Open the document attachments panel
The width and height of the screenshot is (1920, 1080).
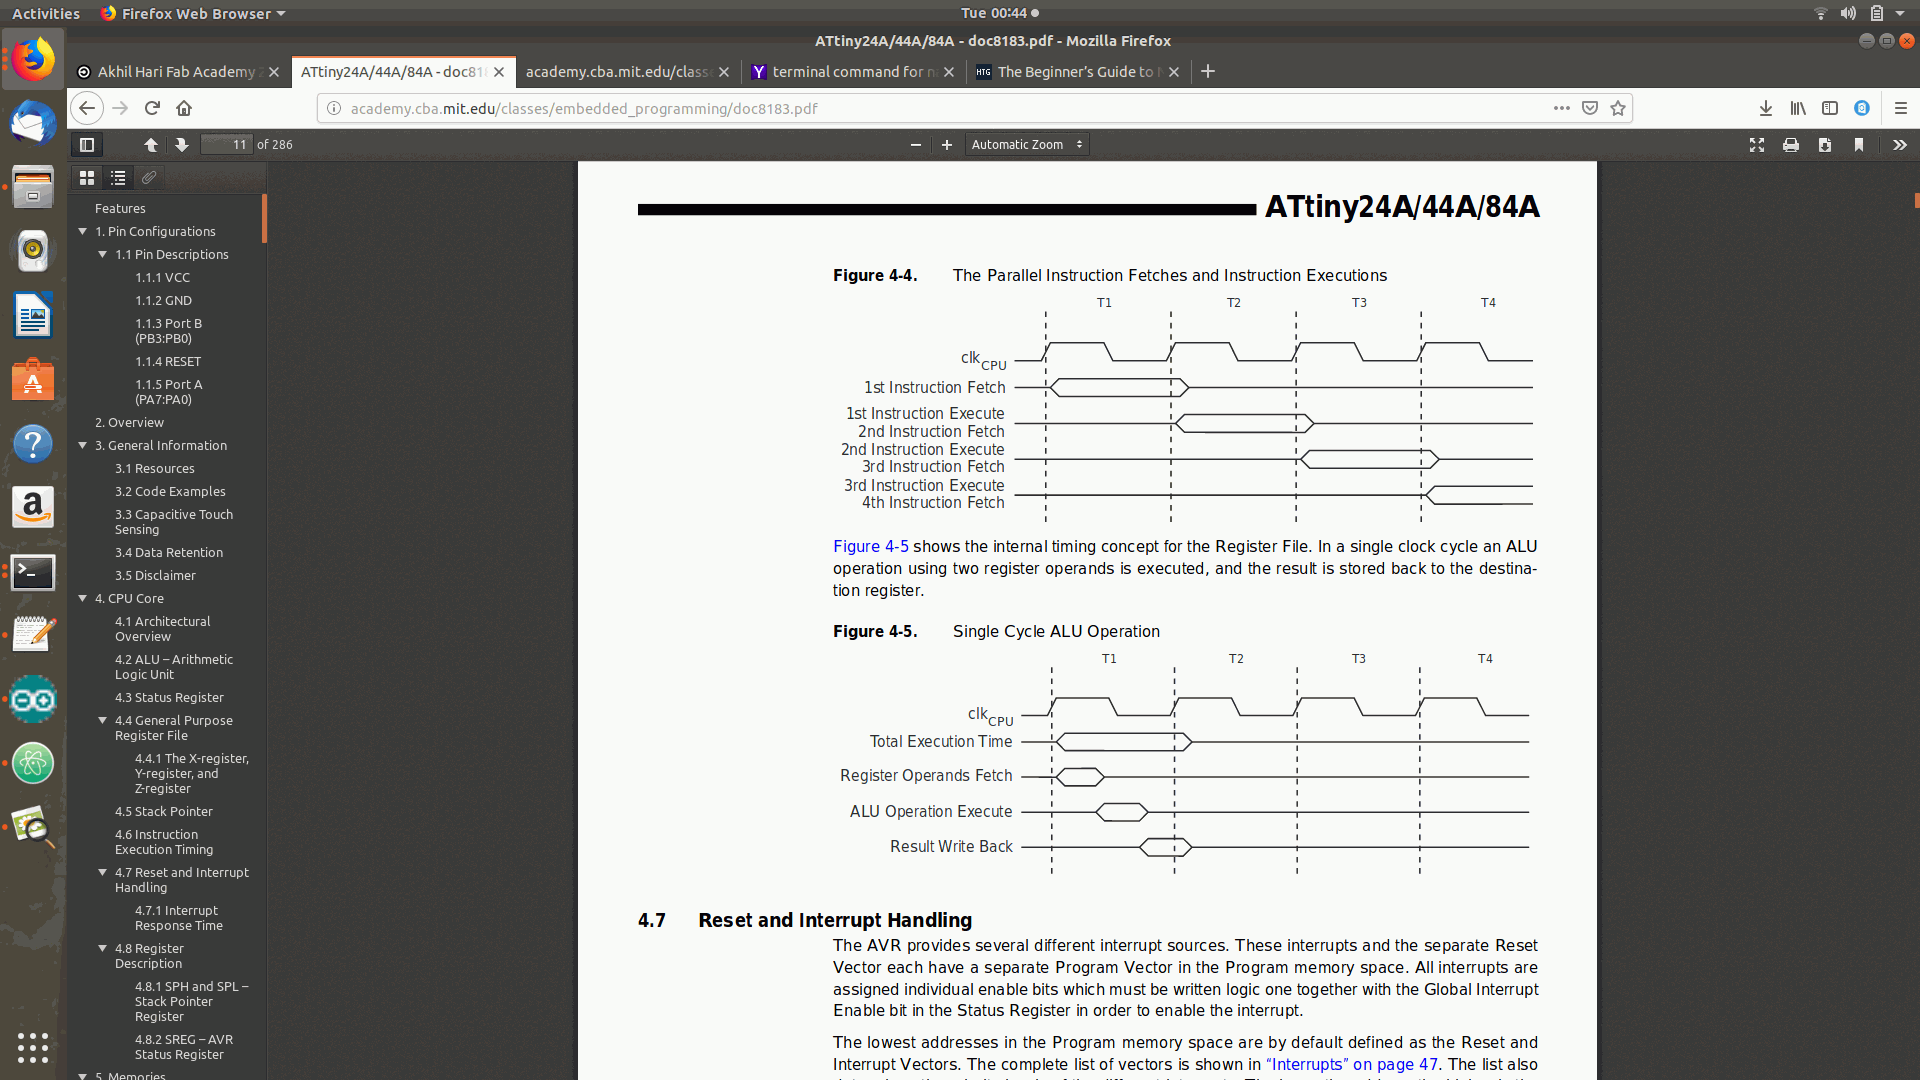(x=149, y=177)
